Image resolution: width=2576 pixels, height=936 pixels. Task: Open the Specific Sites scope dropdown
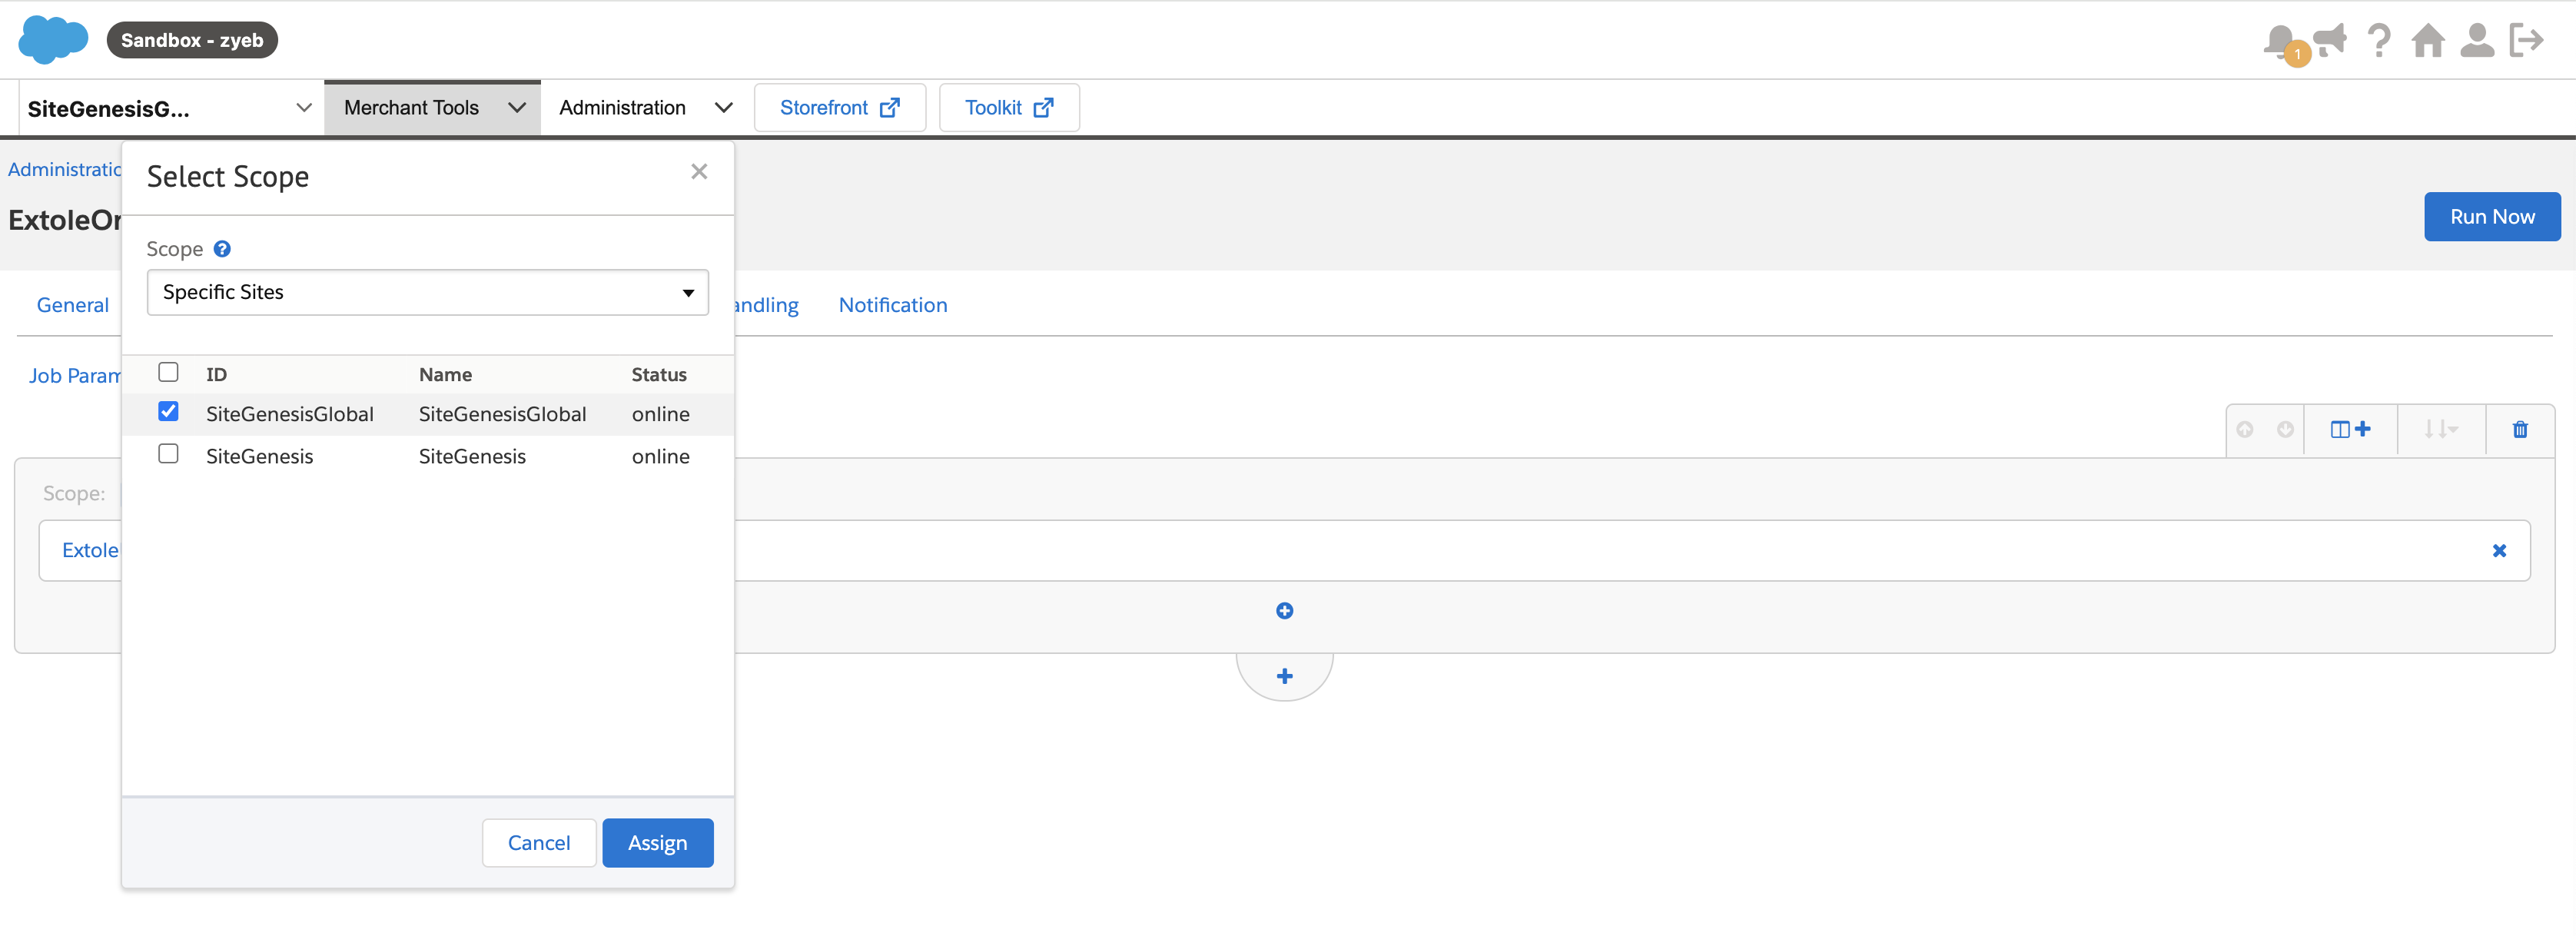click(428, 293)
